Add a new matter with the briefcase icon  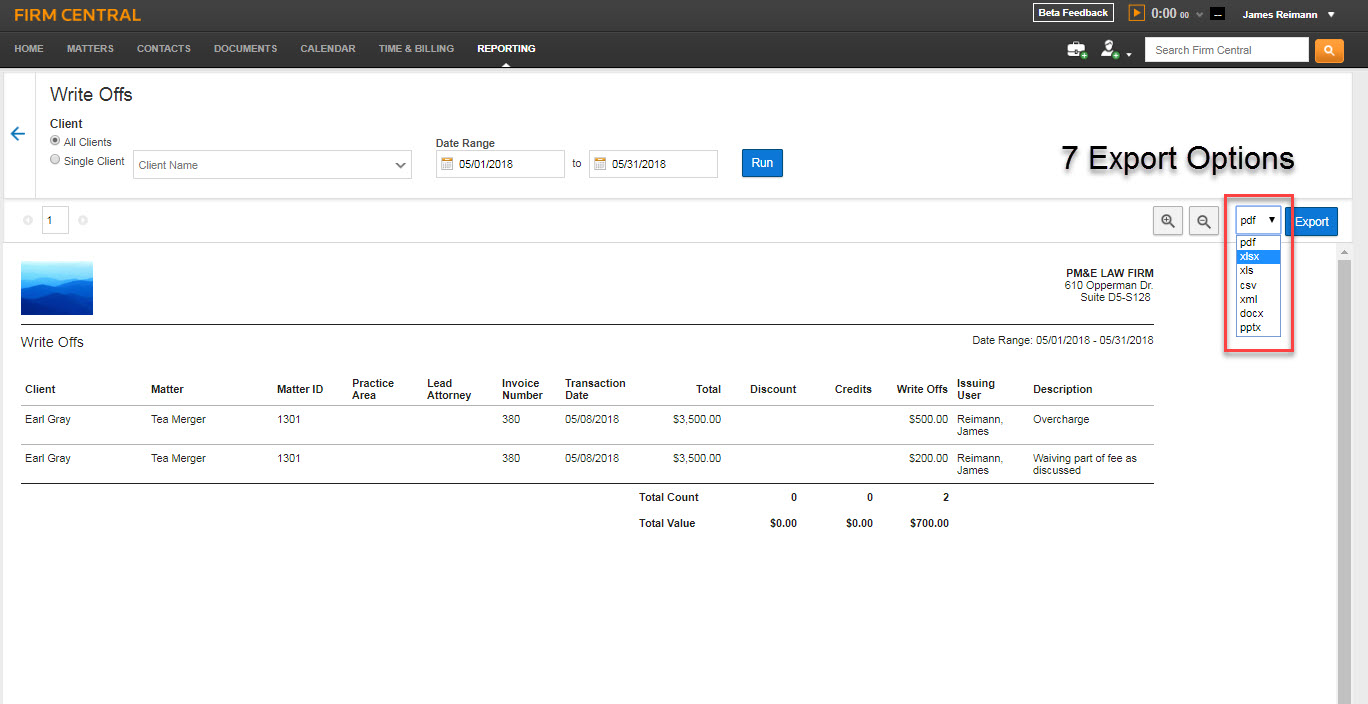pos(1077,49)
